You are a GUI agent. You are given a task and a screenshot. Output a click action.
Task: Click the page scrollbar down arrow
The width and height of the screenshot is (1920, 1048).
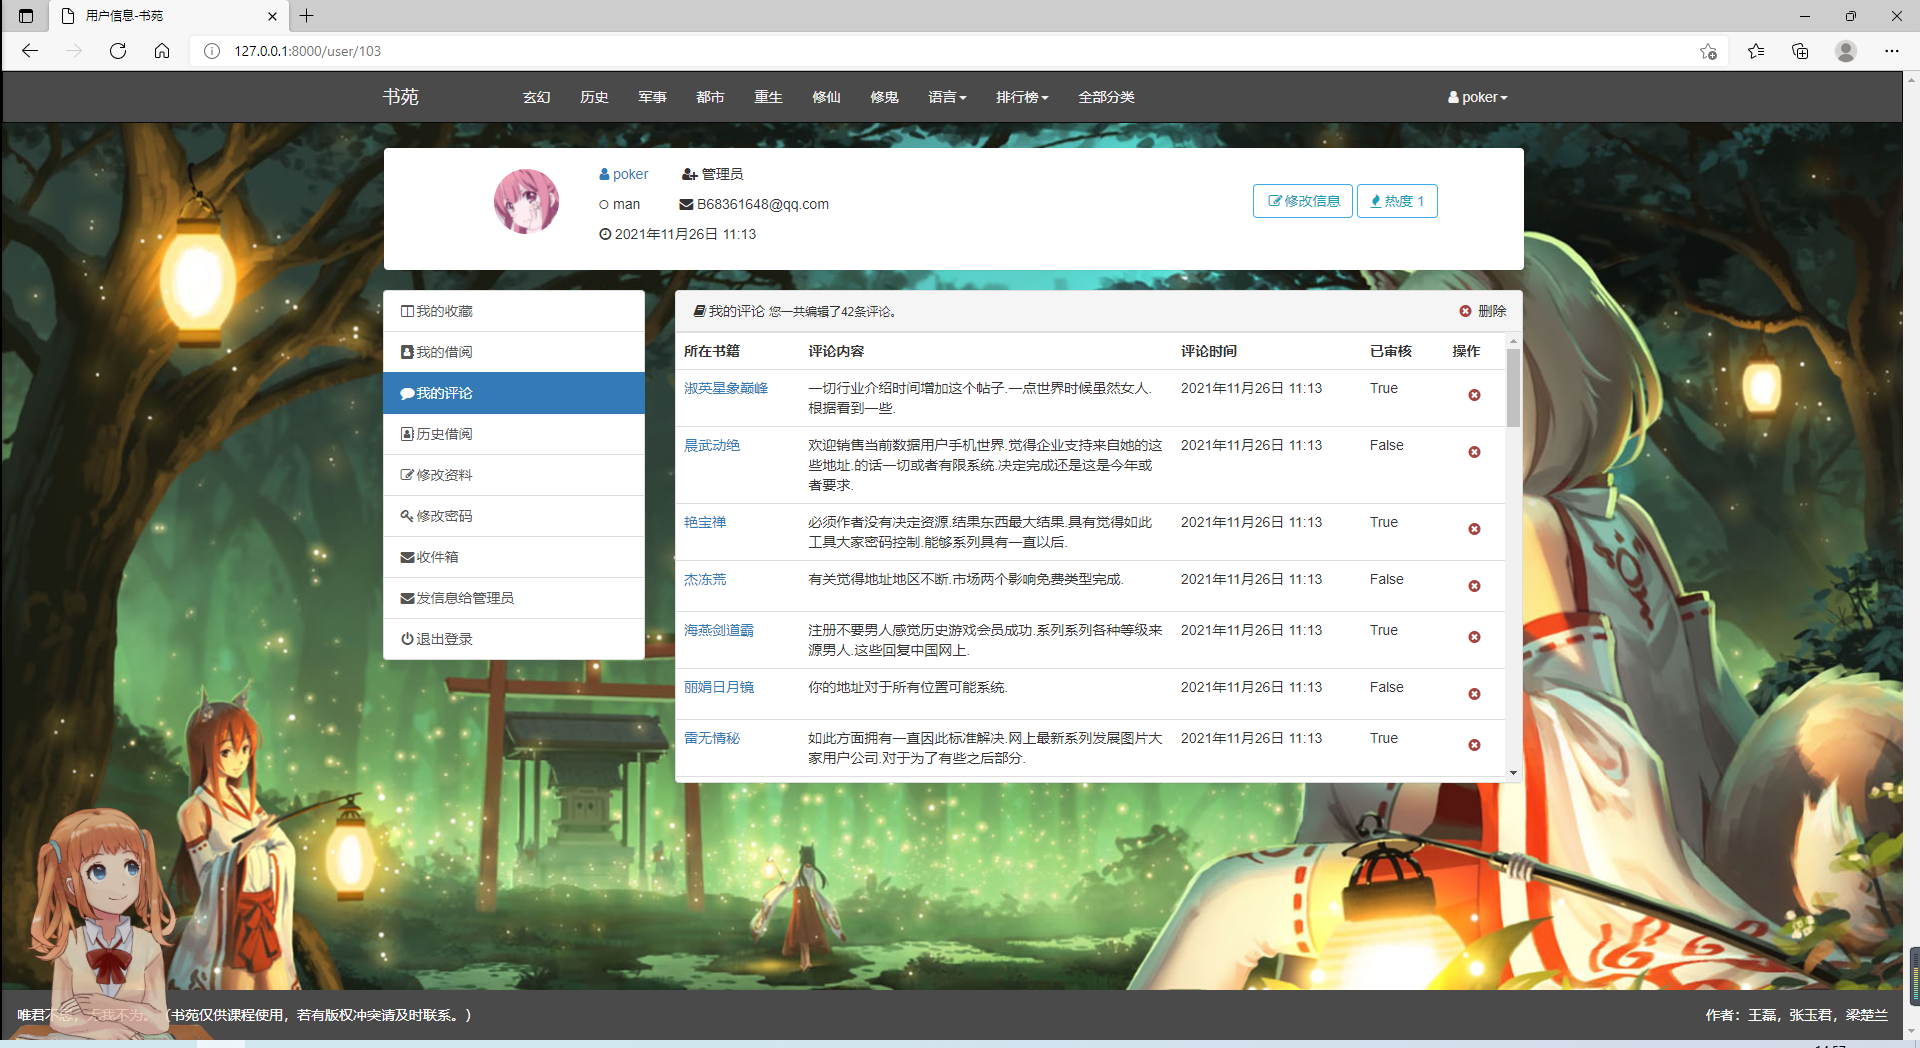click(1912, 1031)
